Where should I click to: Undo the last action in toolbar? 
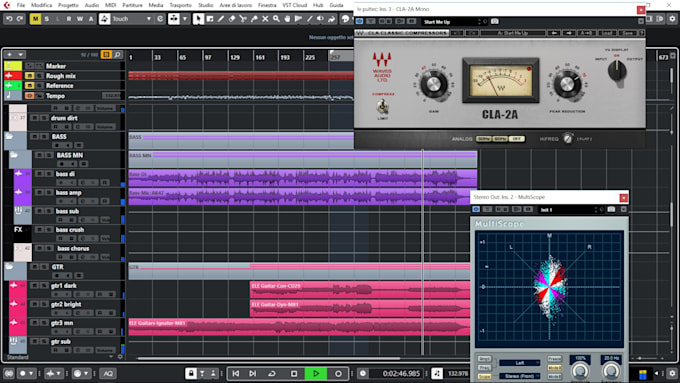[x=9, y=19]
